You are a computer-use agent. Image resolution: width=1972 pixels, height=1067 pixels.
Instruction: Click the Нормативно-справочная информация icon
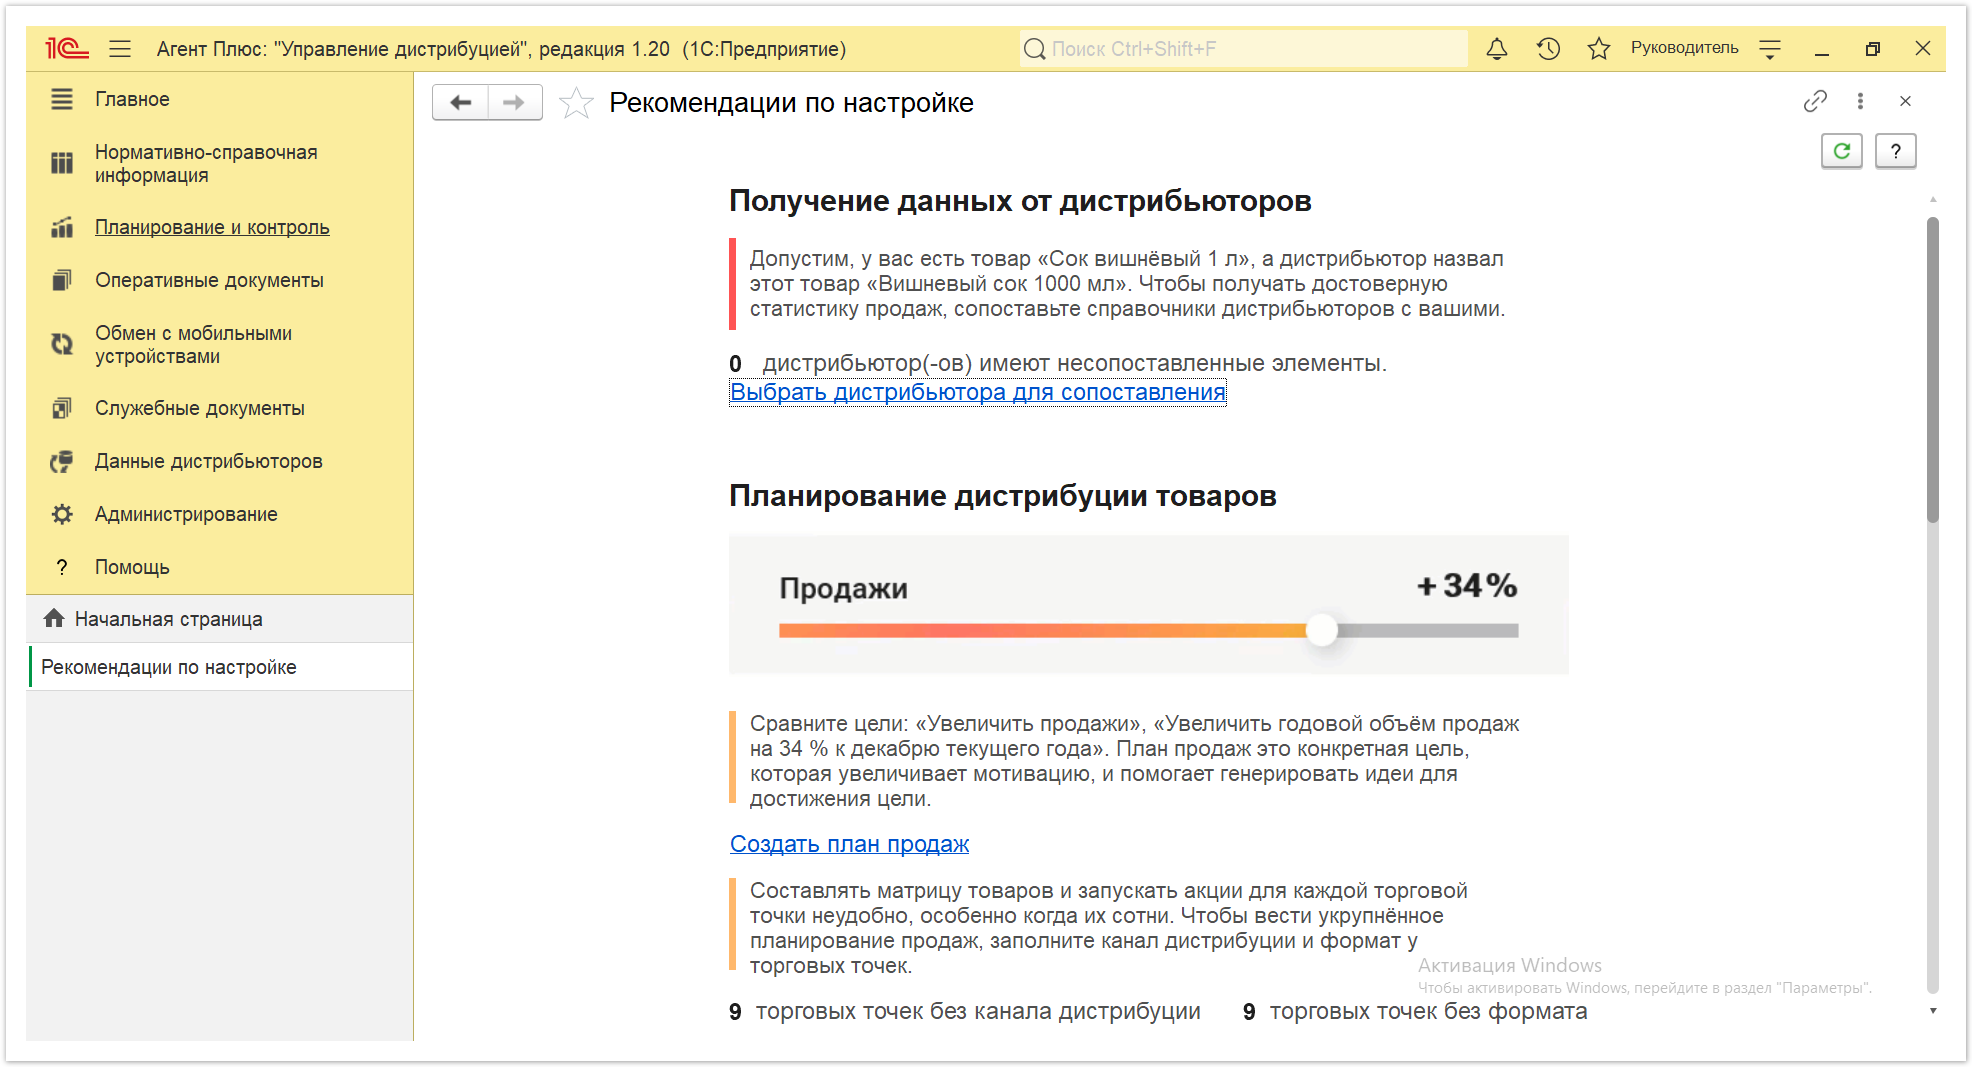click(62, 163)
